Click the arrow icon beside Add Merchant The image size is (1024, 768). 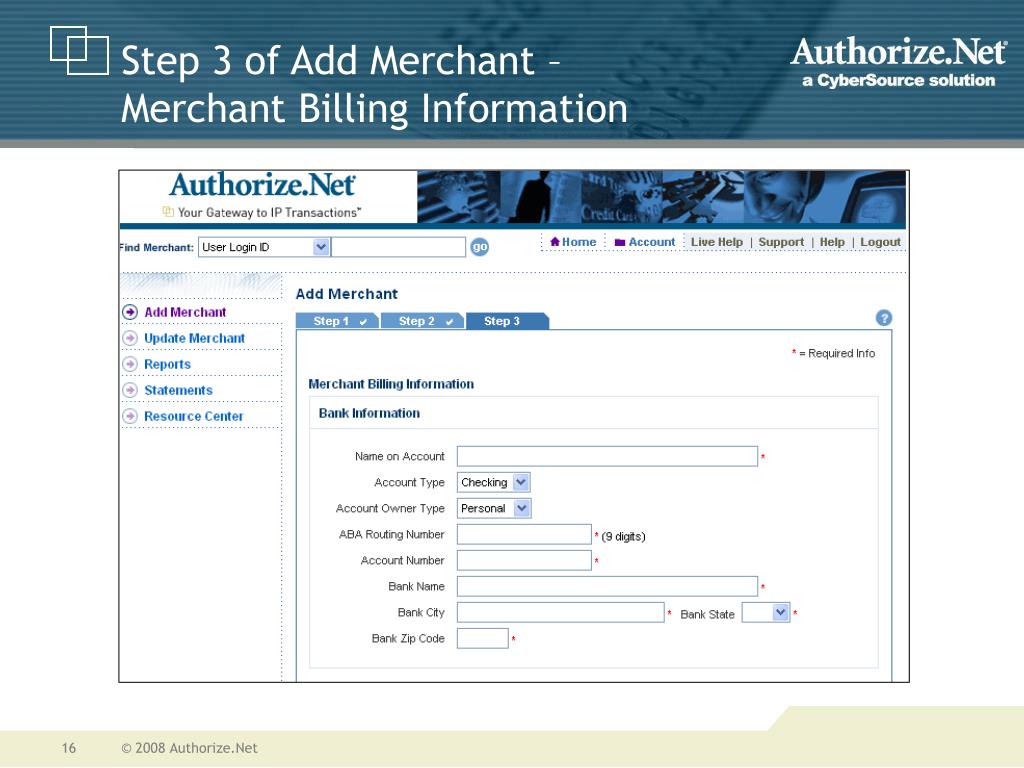point(130,312)
